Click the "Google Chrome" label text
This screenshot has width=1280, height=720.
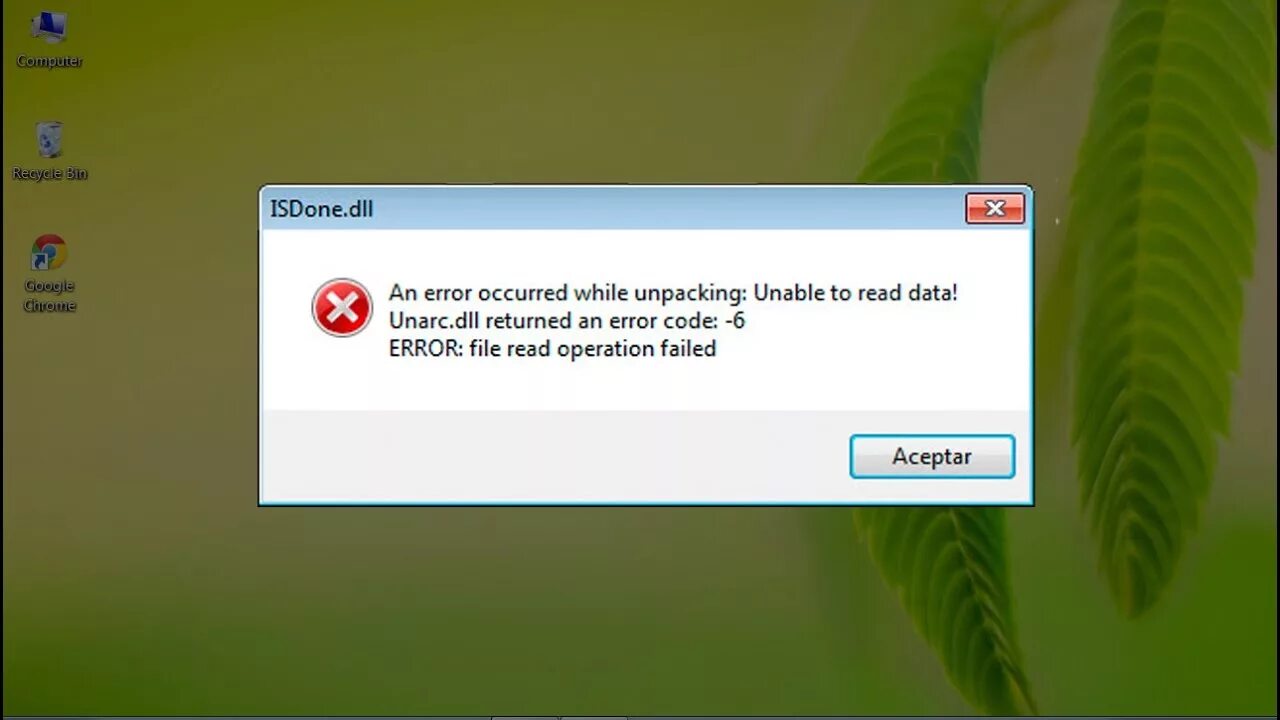click(49, 296)
